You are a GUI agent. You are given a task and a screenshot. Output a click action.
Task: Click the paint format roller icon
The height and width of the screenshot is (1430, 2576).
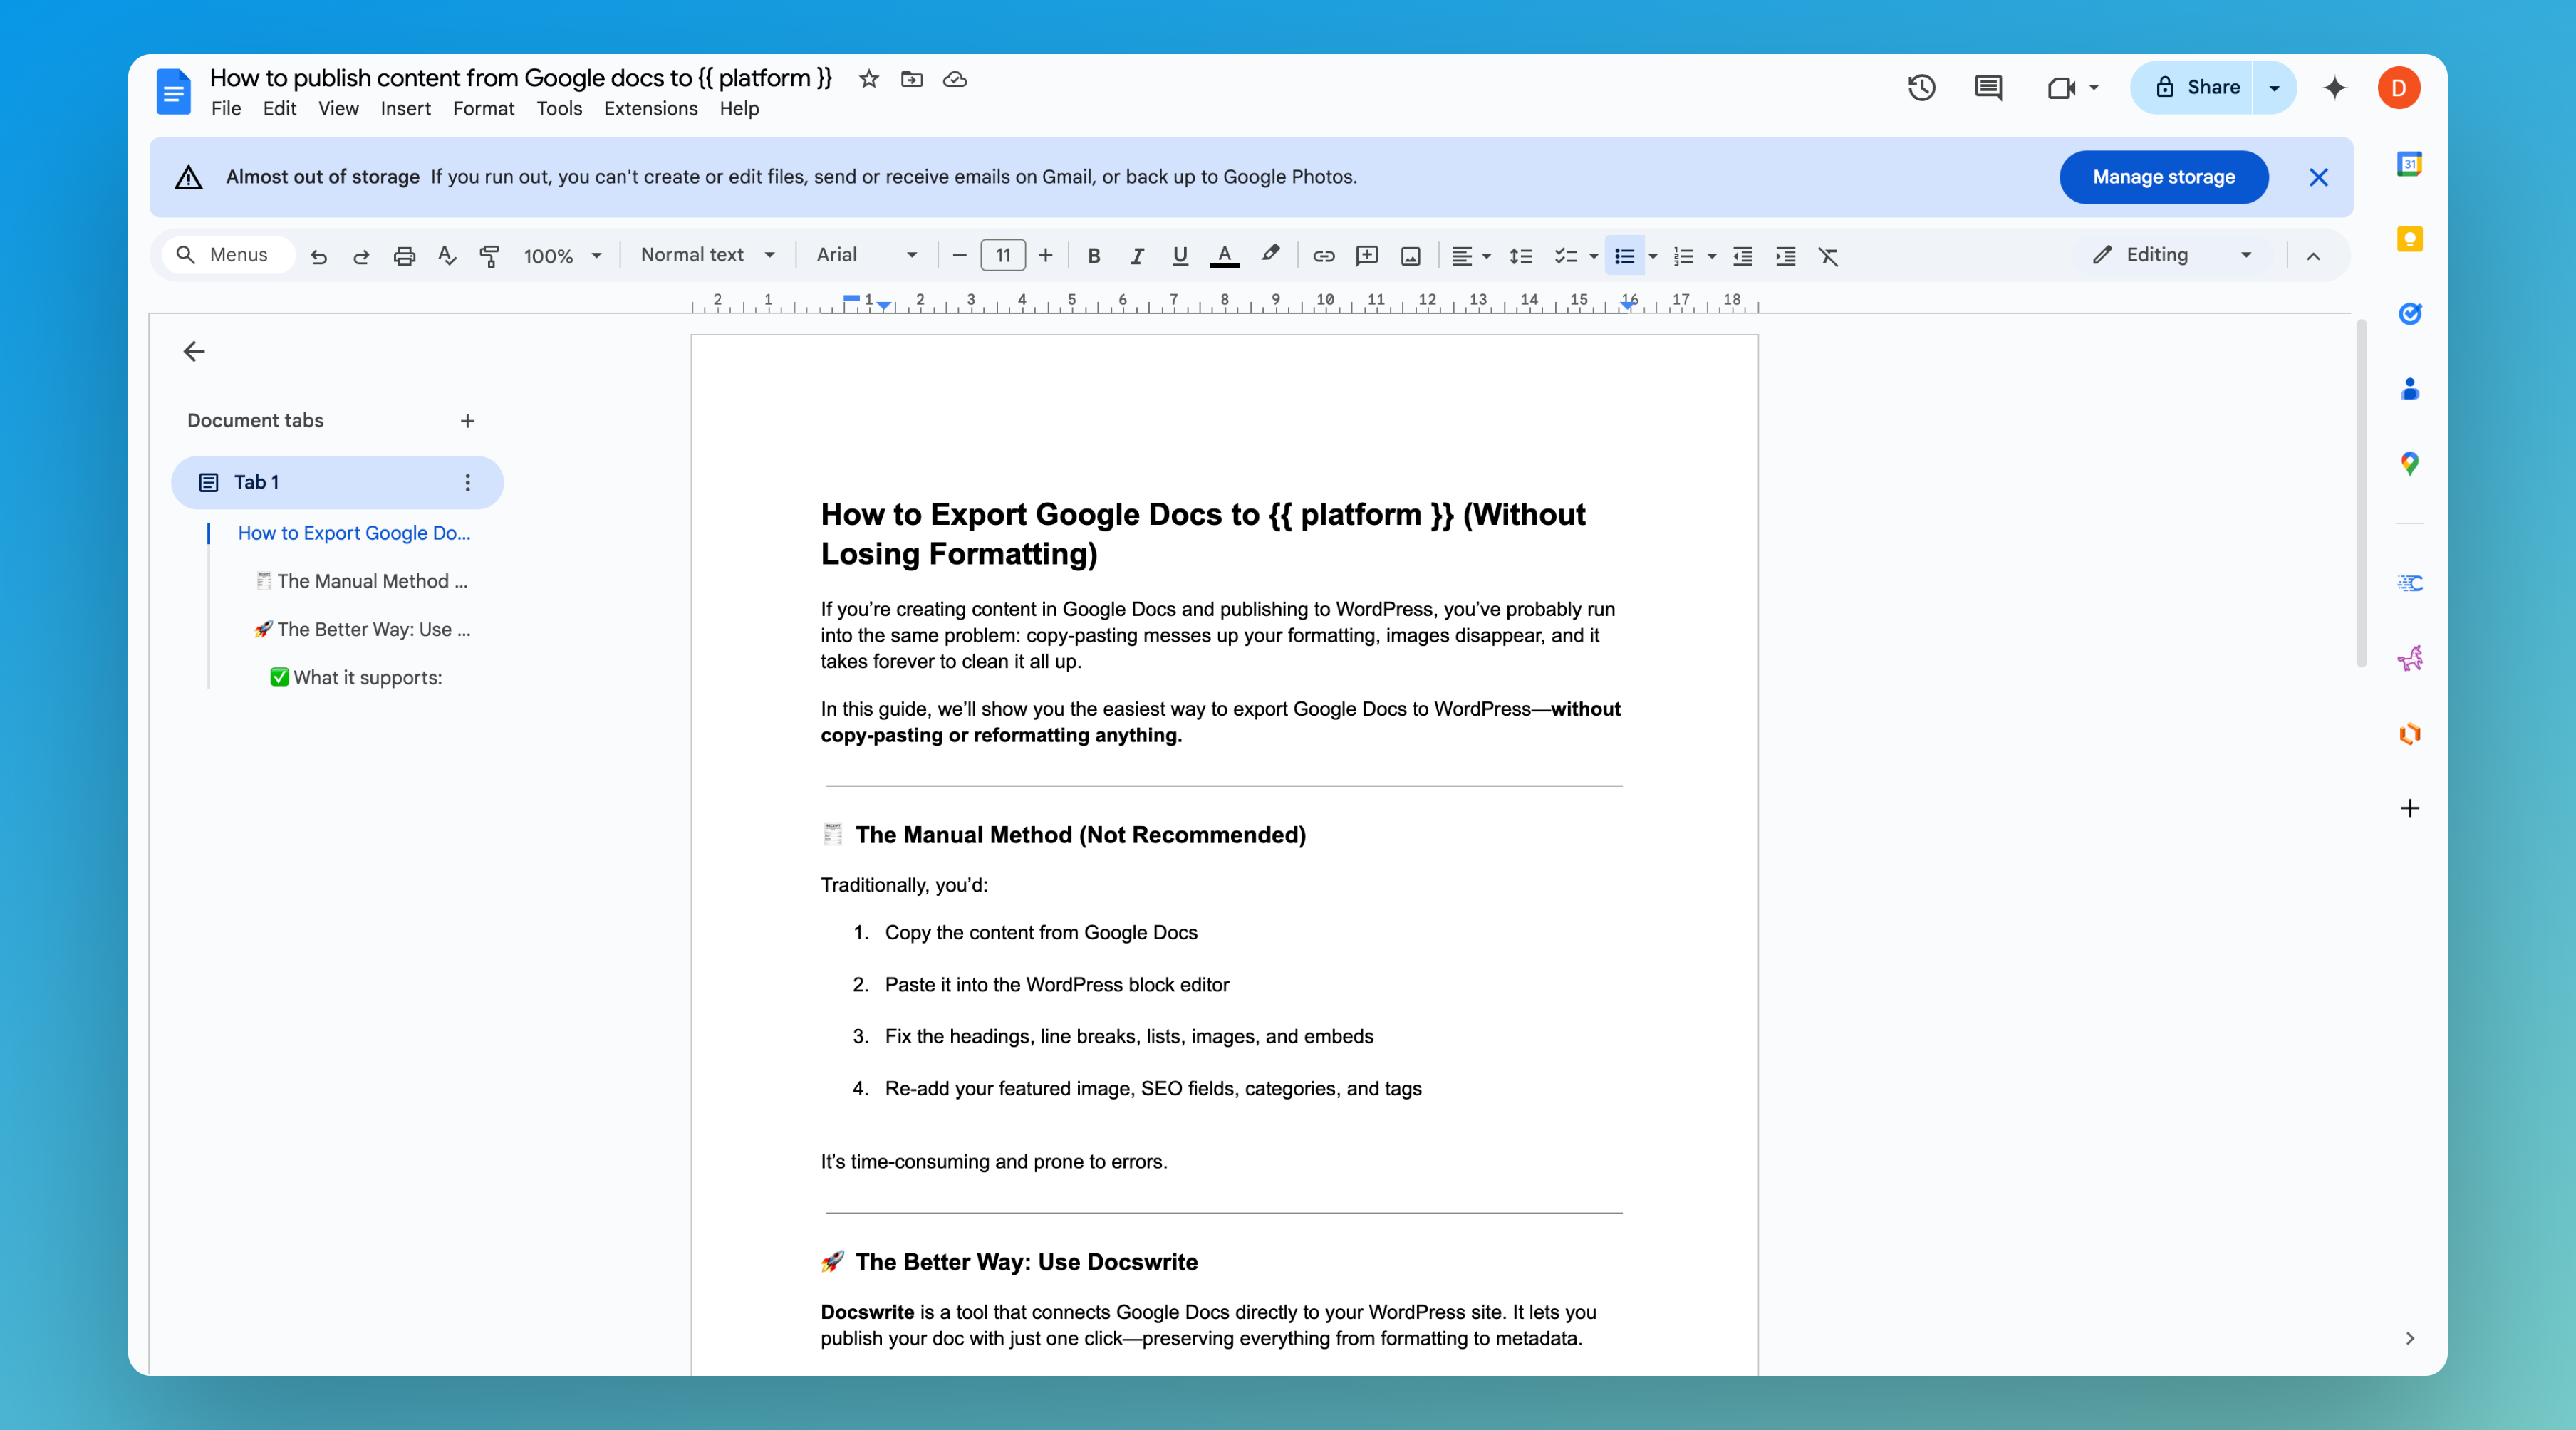(489, 256)
